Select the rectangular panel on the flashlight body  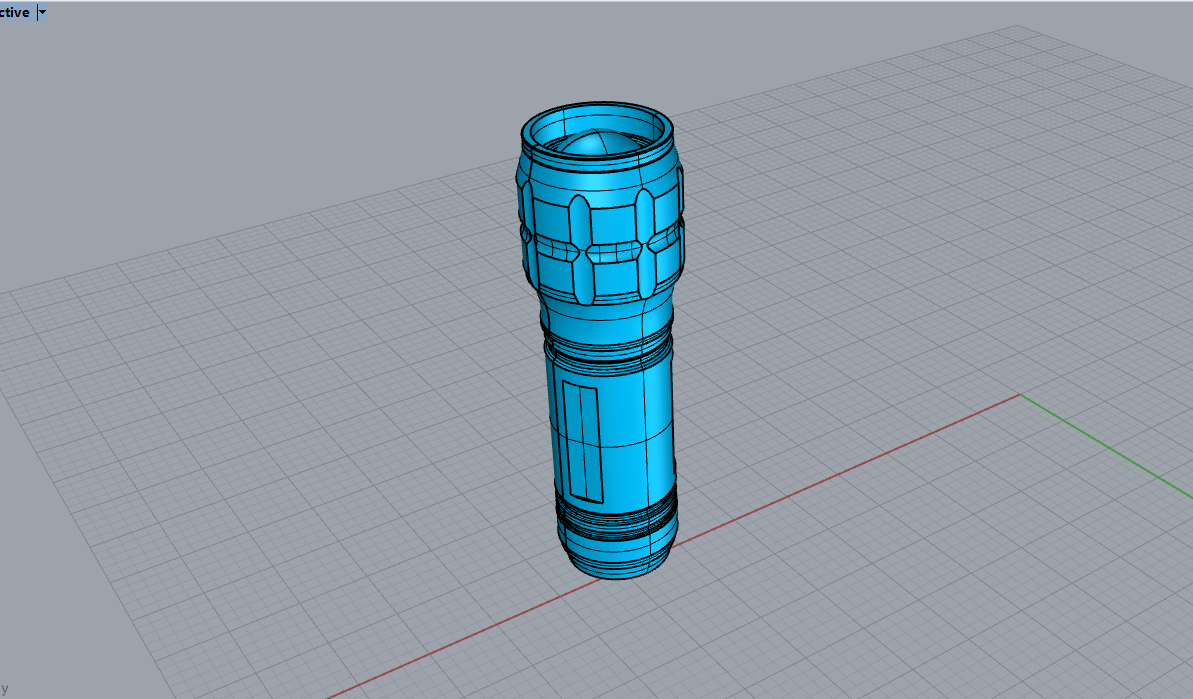[582, 441]
